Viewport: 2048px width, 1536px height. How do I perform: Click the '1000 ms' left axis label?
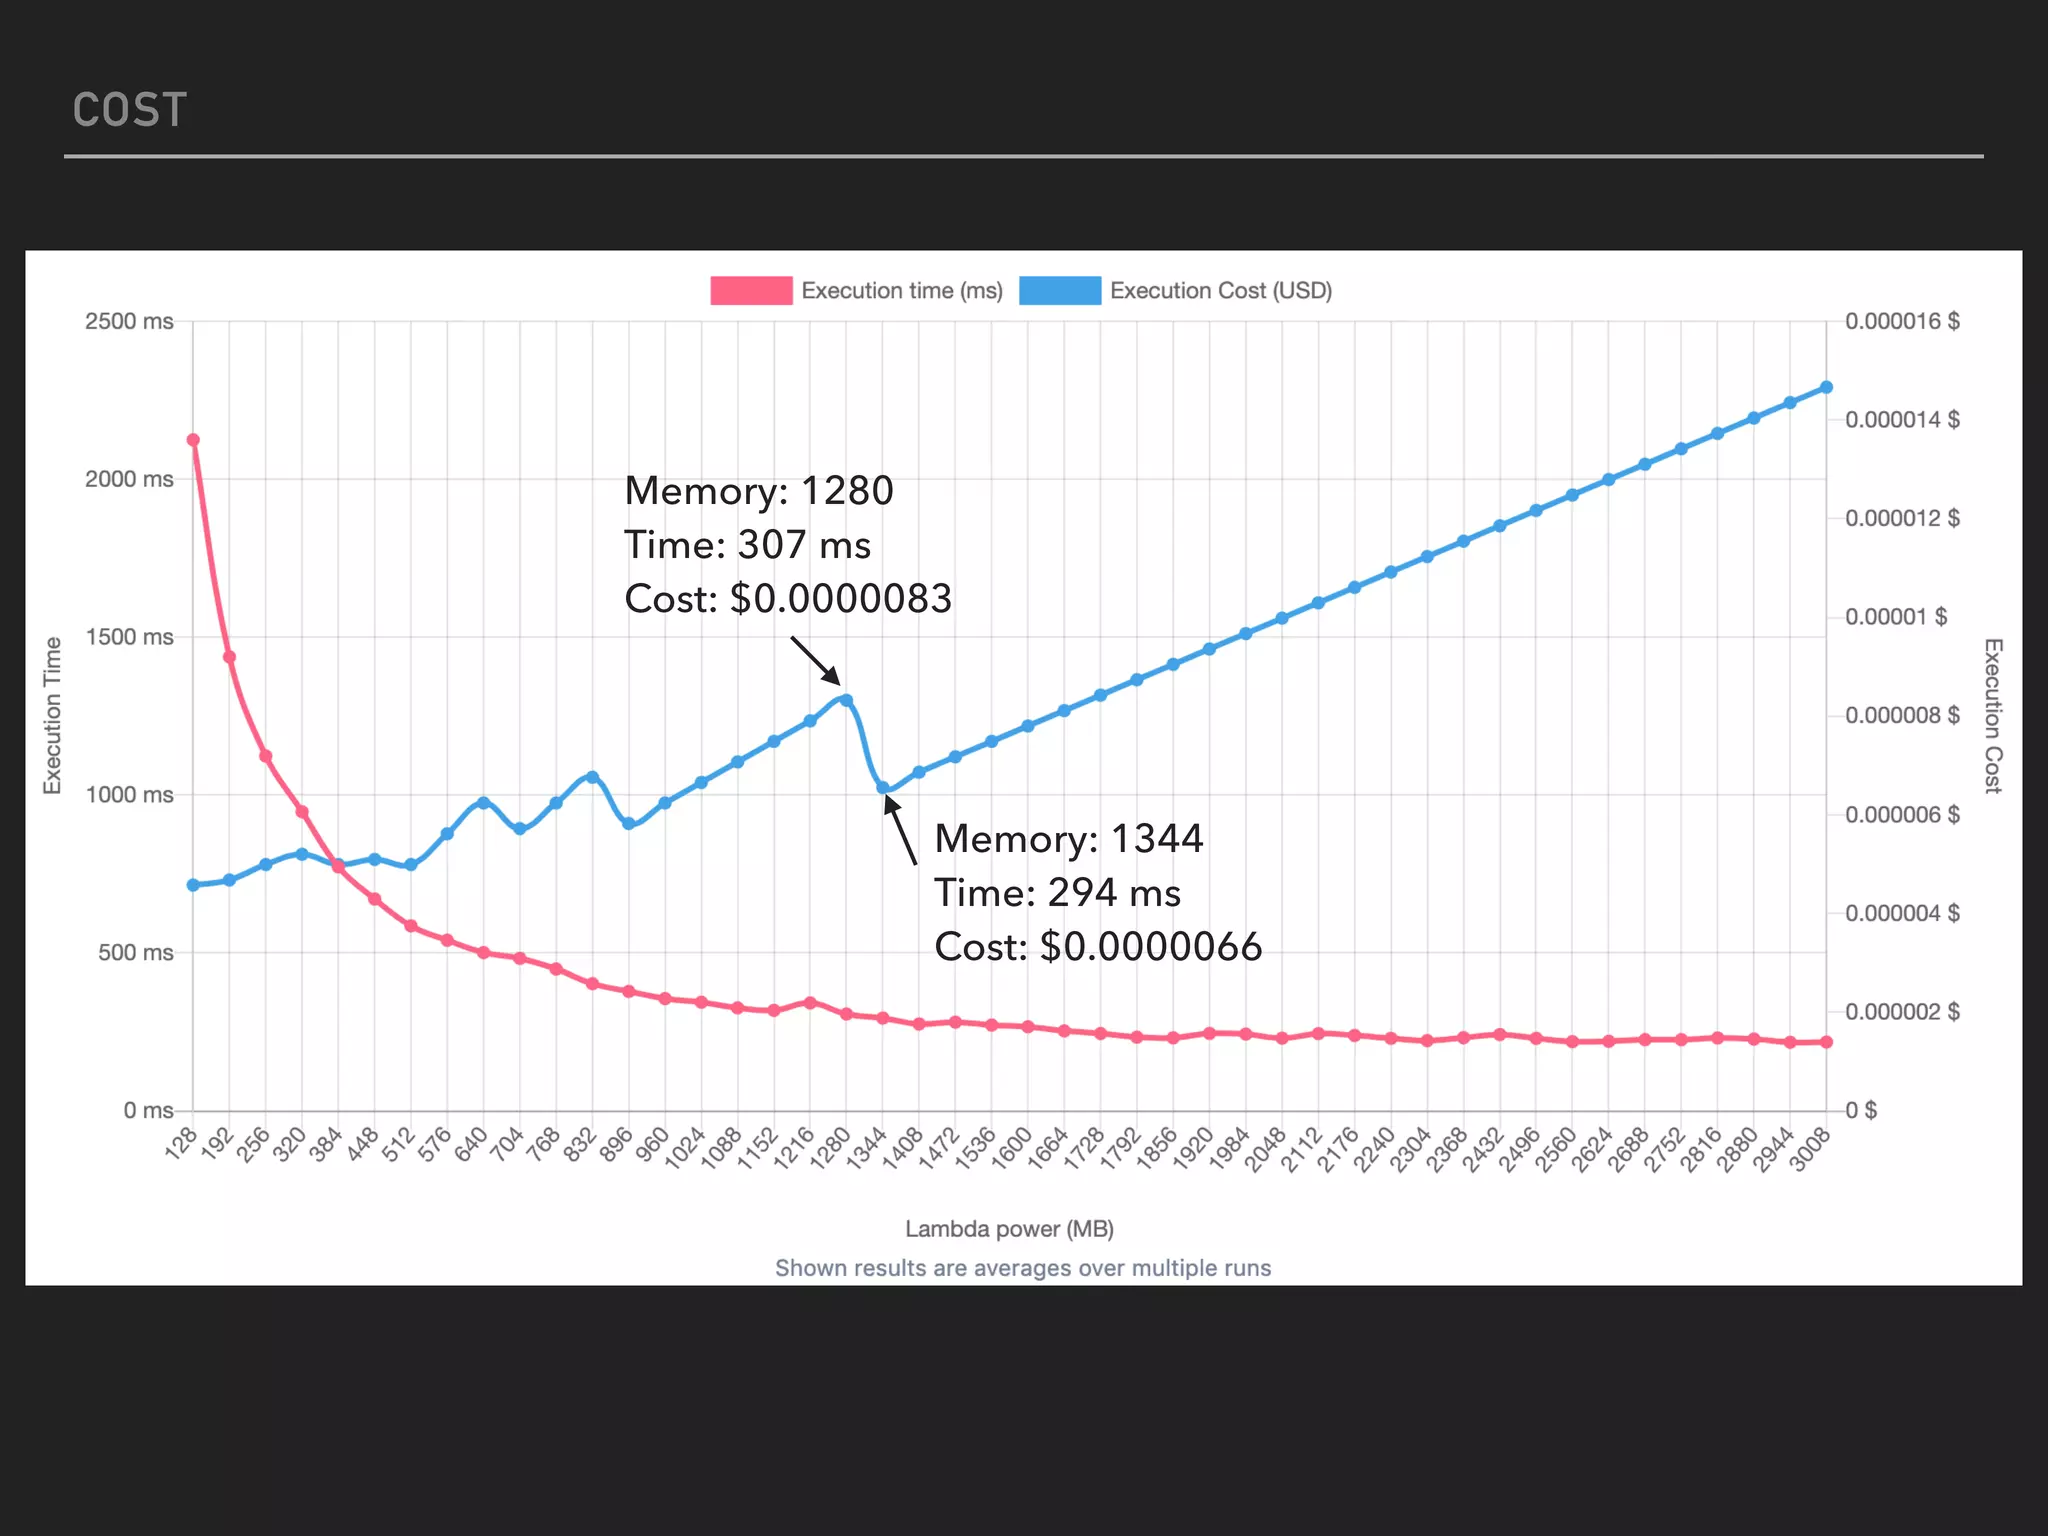[x=129, y=795]
